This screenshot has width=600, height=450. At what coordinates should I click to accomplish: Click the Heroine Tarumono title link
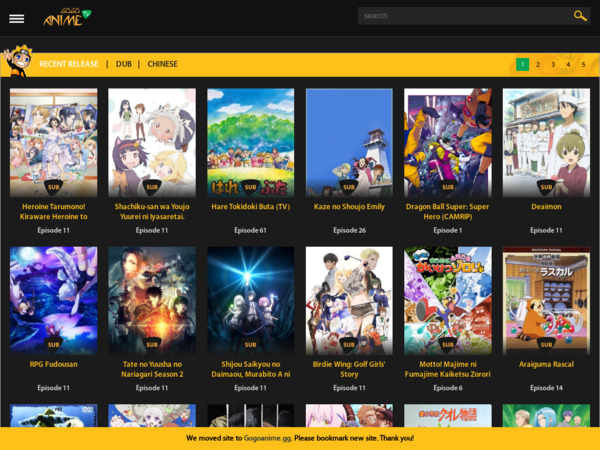coord(54,212)
